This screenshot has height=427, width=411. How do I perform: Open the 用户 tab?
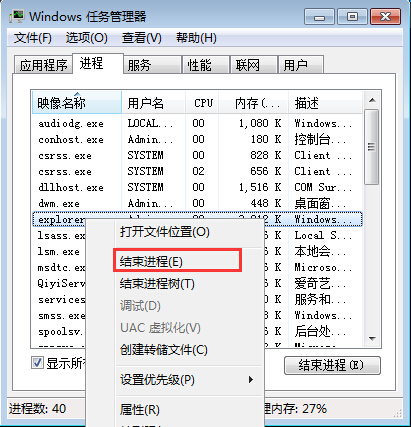click(301, 65)
